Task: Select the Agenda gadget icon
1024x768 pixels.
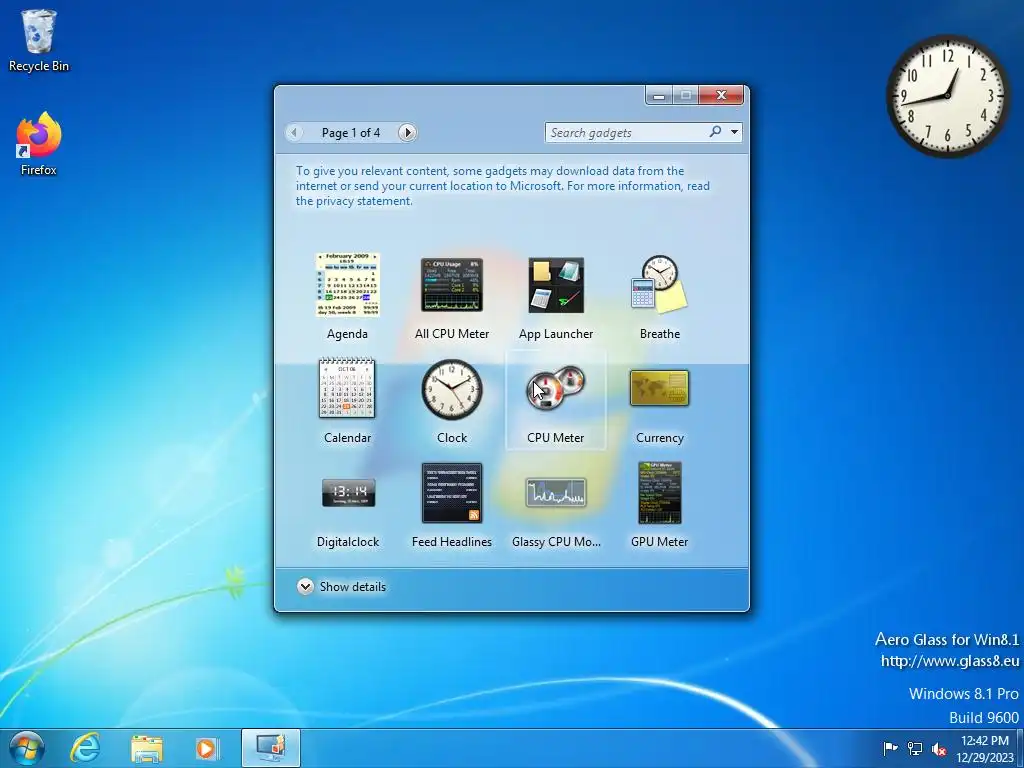Action: [x=347, y=285]
